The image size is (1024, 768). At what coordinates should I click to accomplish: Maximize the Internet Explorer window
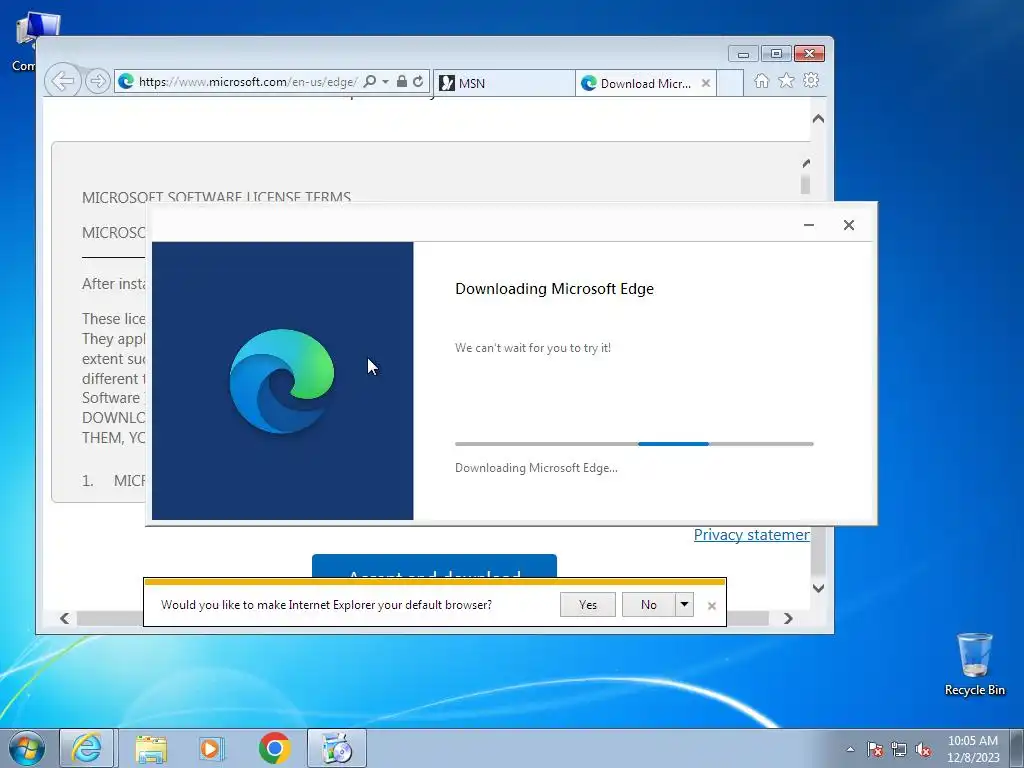[776, 54]
